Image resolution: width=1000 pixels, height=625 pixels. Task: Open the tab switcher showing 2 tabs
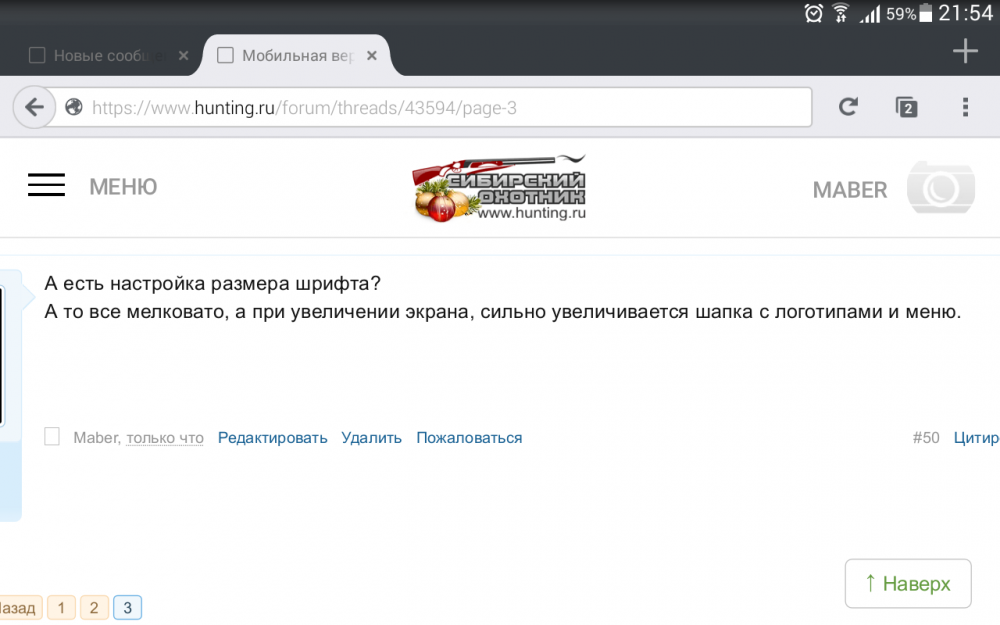point(906,107)
